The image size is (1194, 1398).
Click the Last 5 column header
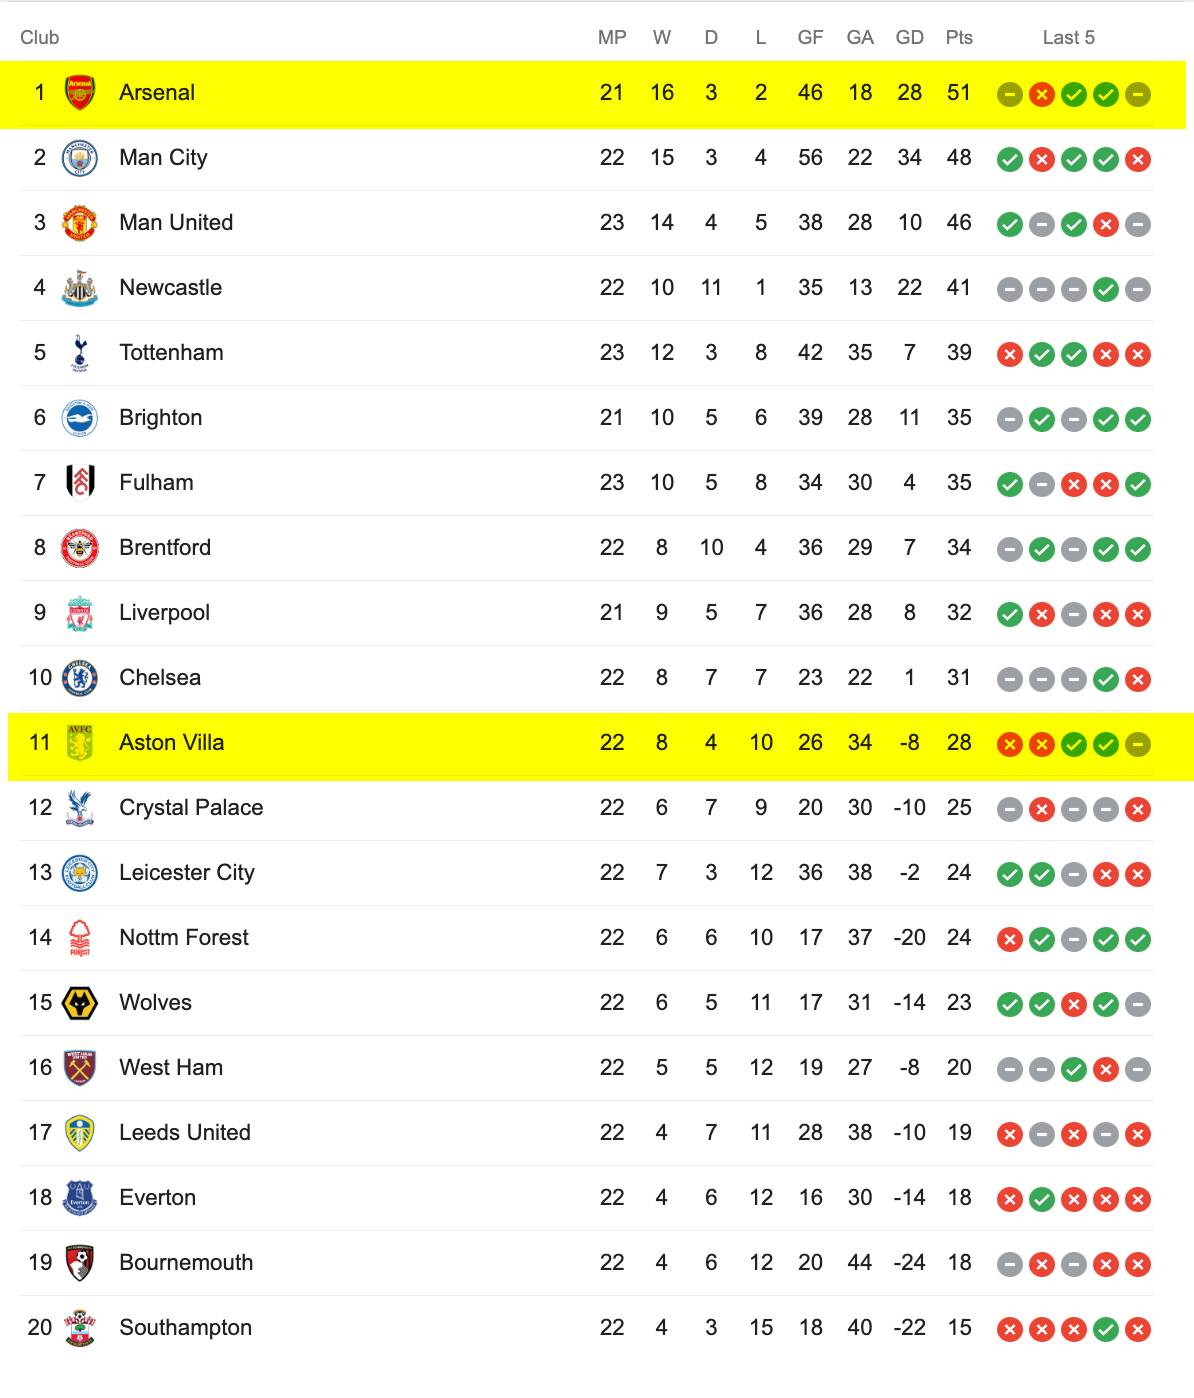(x=1068, y=37)
